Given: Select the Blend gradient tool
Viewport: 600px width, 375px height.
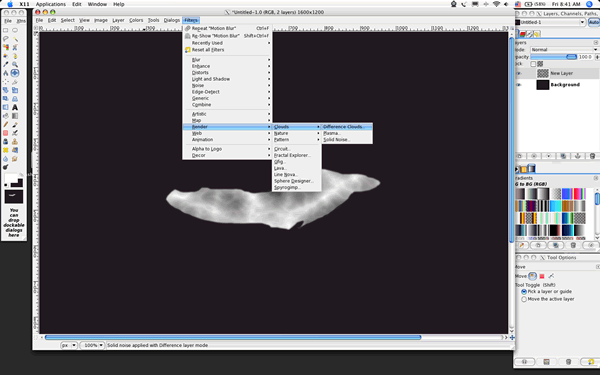Looking at the screenshot, I should [15, 116].
